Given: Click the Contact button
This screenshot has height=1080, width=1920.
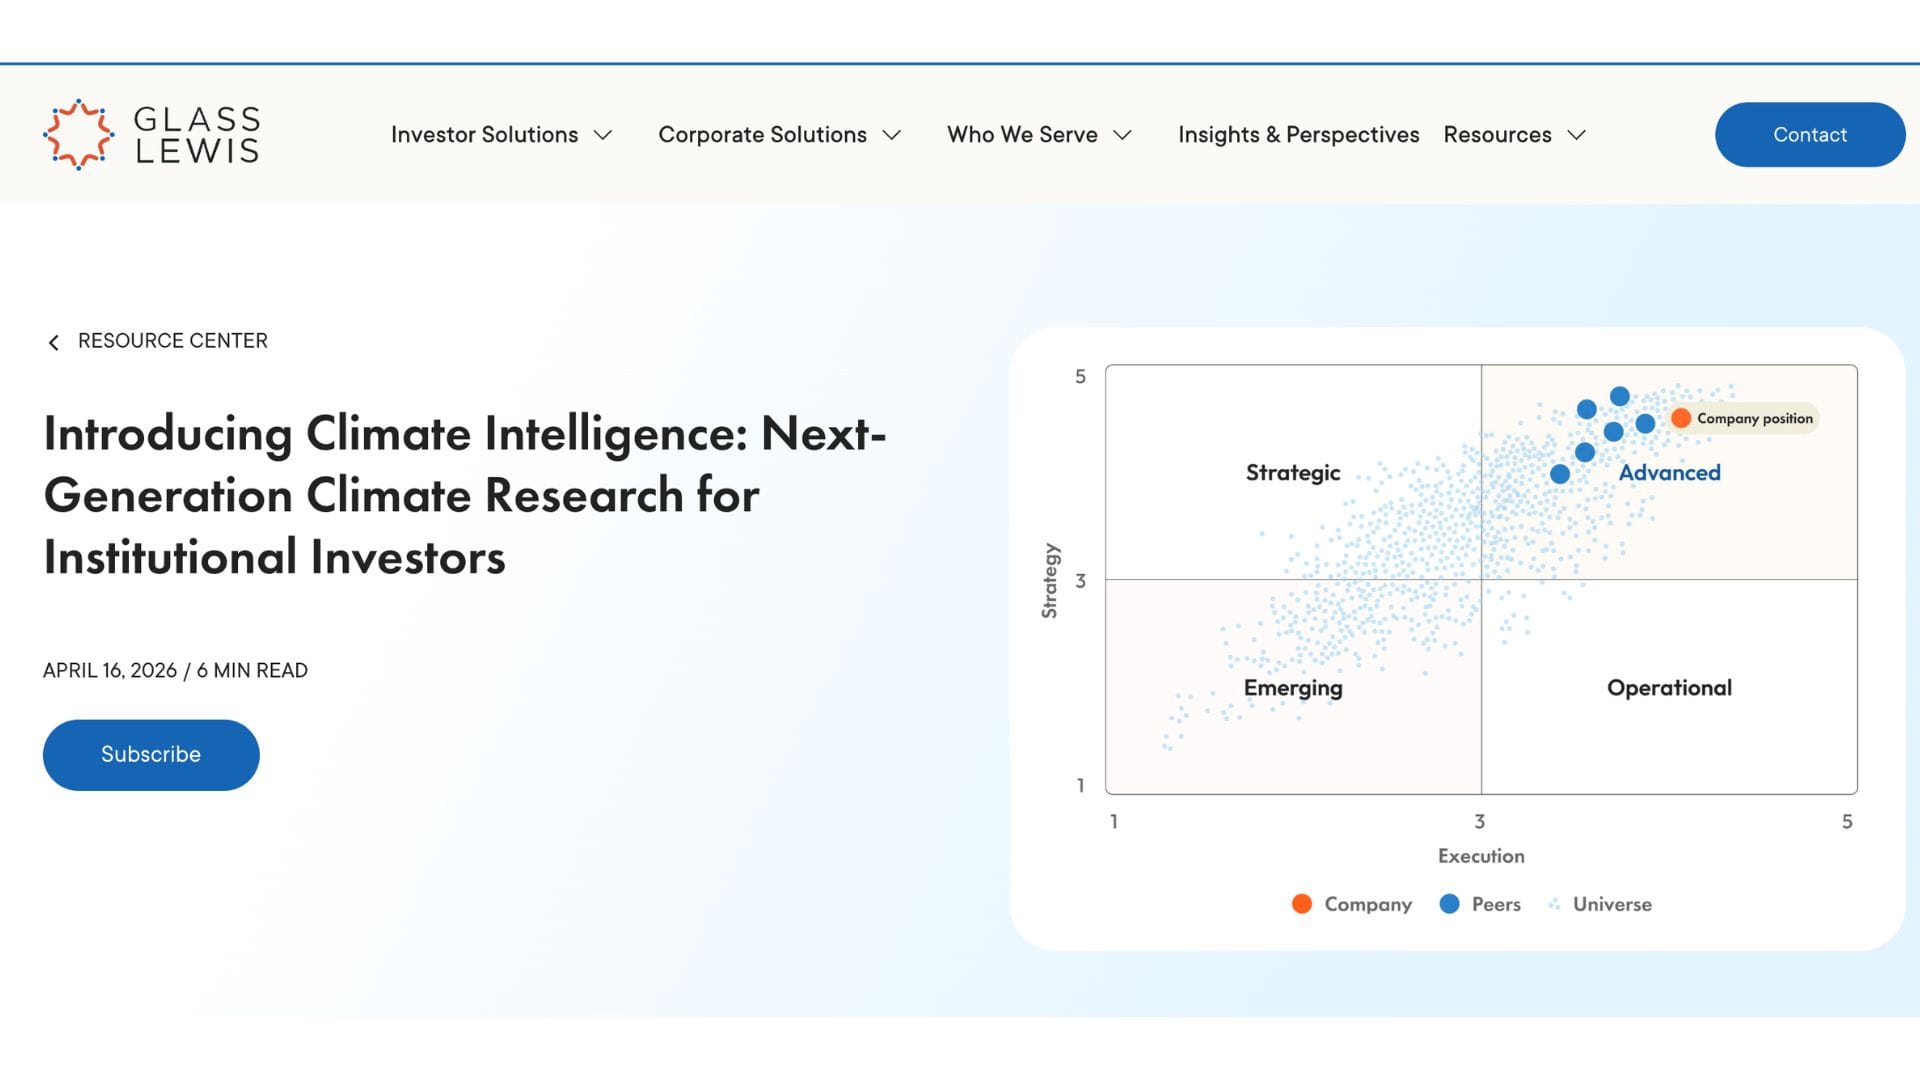Looking at the screenshot, I should click(x=1810, y=134).
